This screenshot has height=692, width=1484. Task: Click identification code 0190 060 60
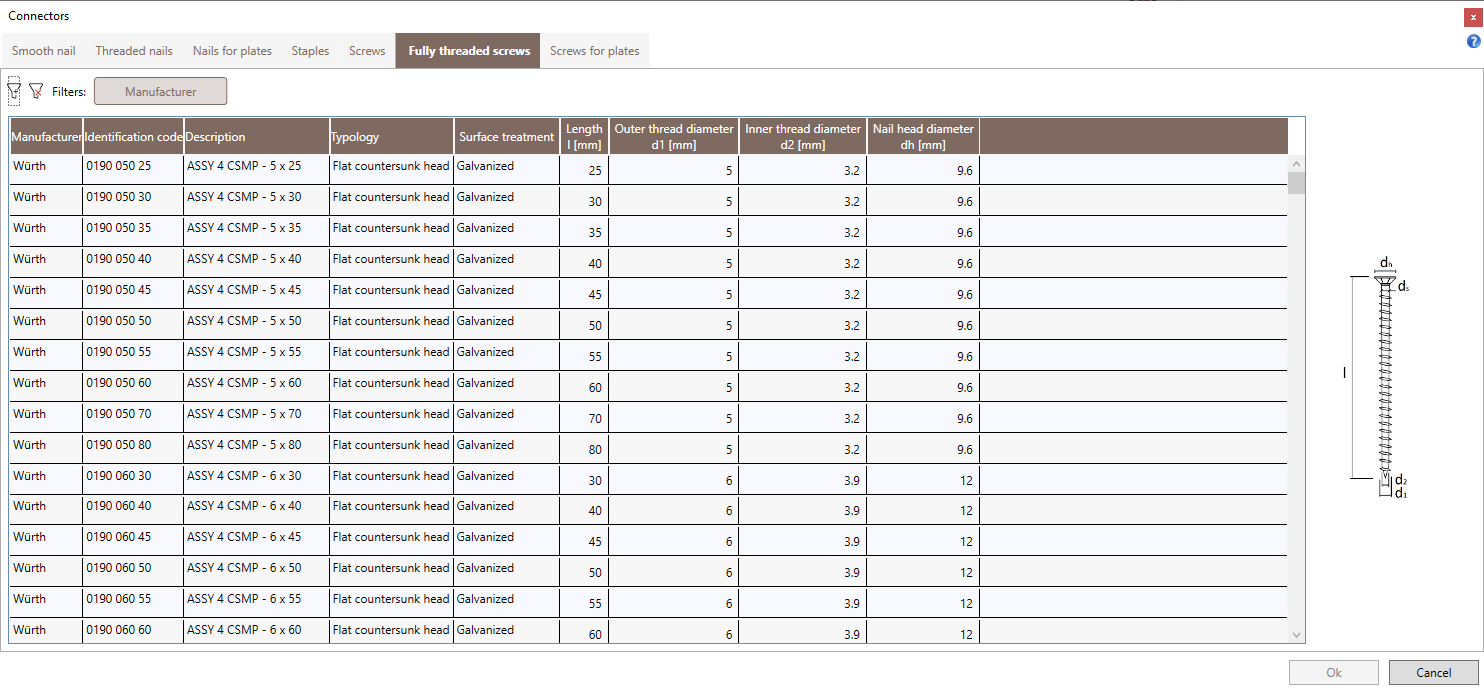(119, 630)
